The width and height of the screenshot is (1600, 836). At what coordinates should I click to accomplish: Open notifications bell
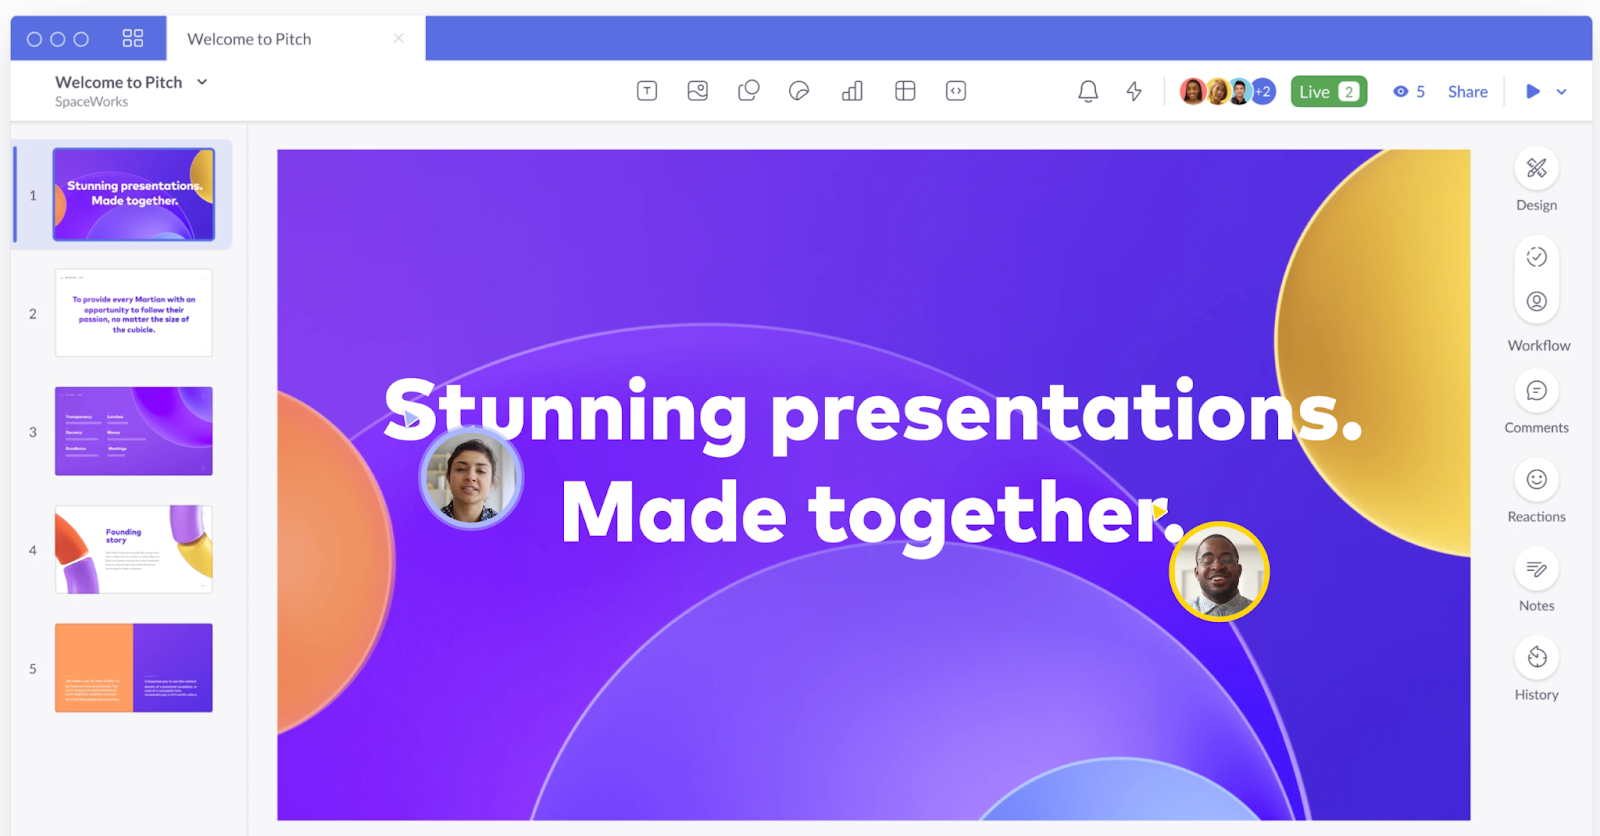click(1088, 91)
